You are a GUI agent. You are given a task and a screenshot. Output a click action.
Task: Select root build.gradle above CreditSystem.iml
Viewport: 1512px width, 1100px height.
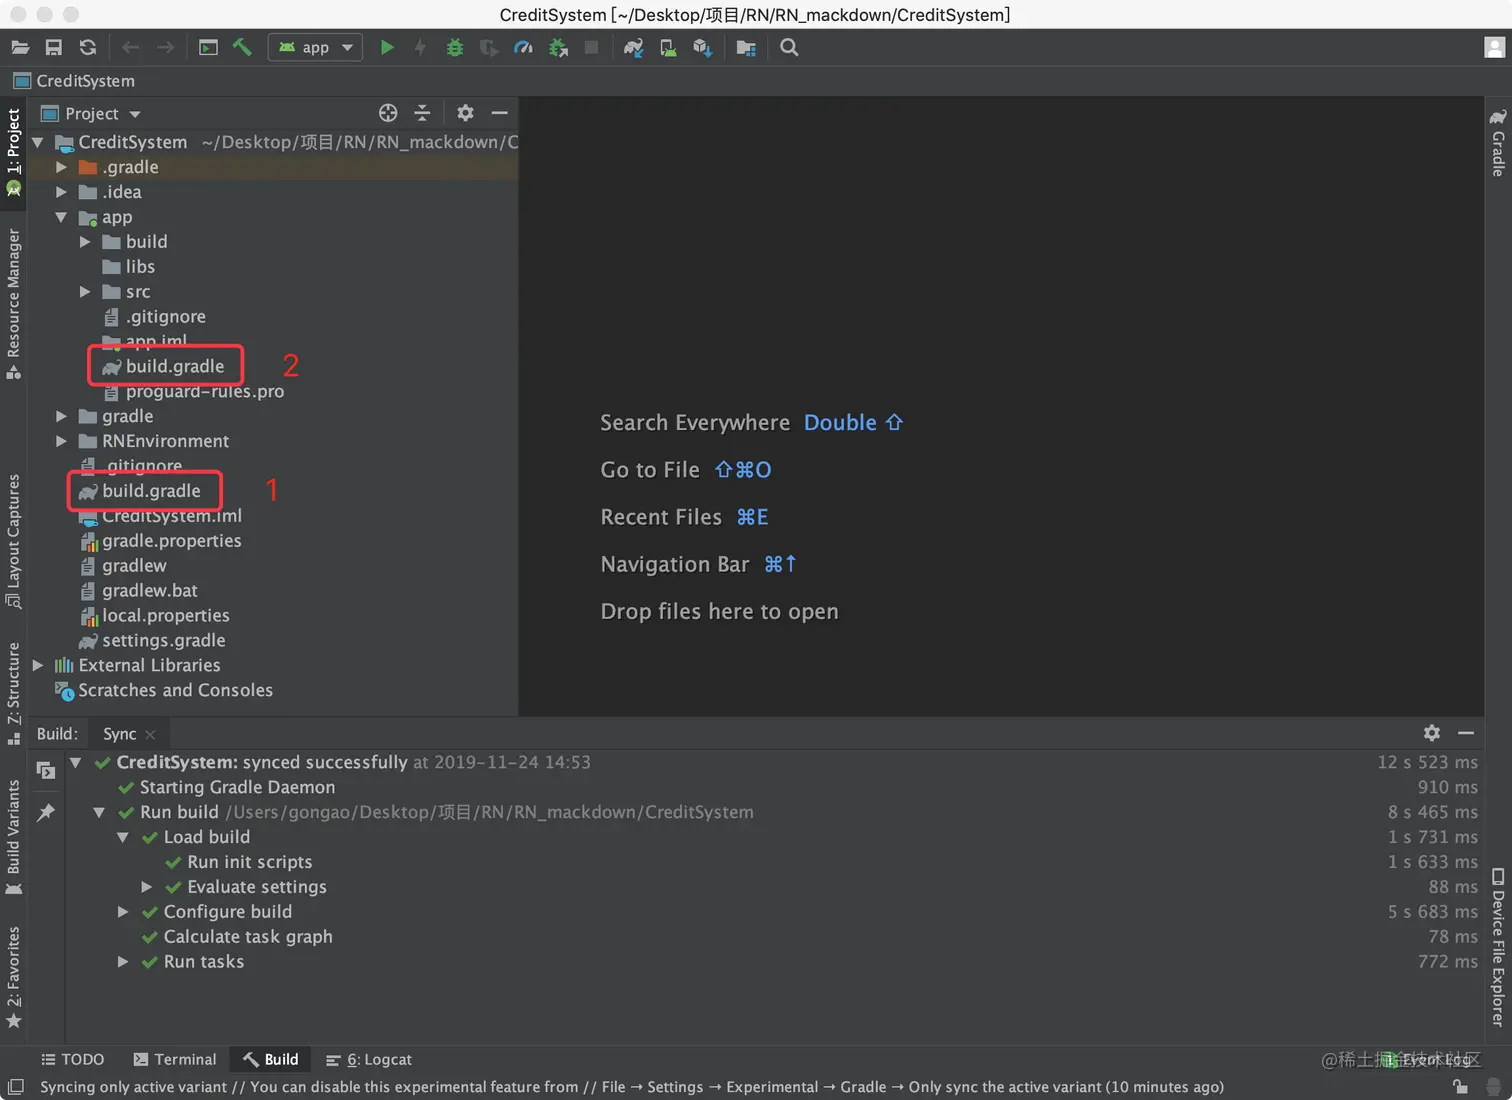151,491
